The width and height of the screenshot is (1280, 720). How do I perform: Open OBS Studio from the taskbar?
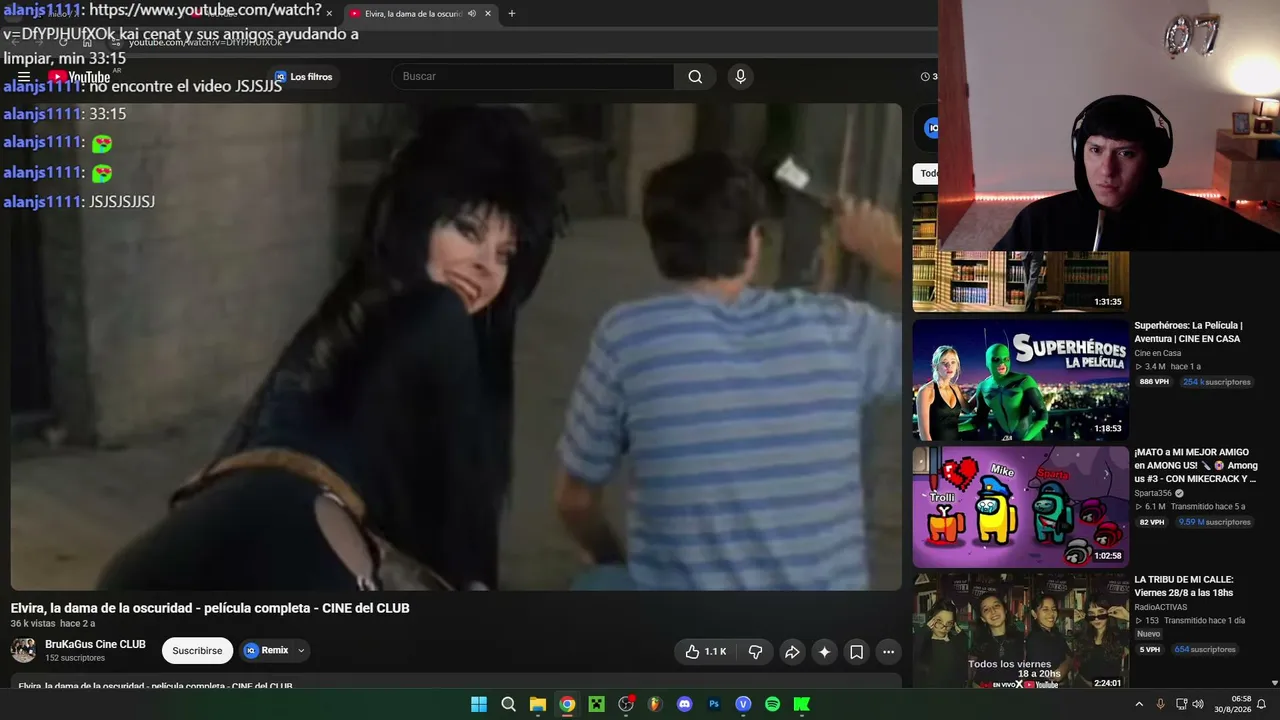coord(626,704)
